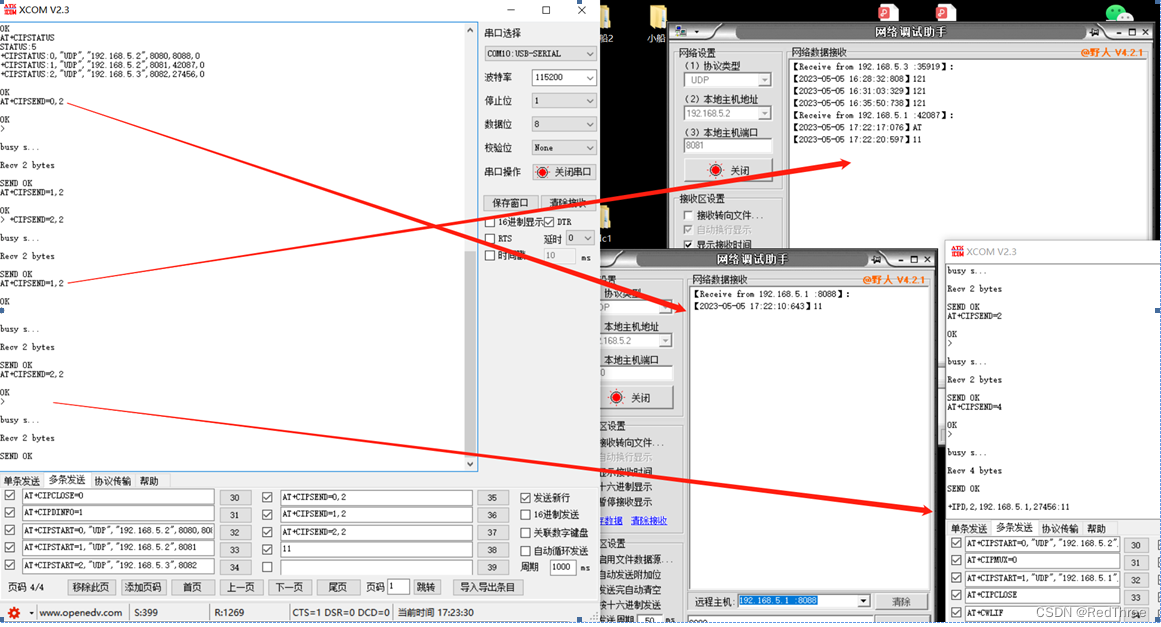The height and width of the screenshot is (627, 1161).
Task: Open the first red PDF desktop file icon
Action: tap(887, 11)
